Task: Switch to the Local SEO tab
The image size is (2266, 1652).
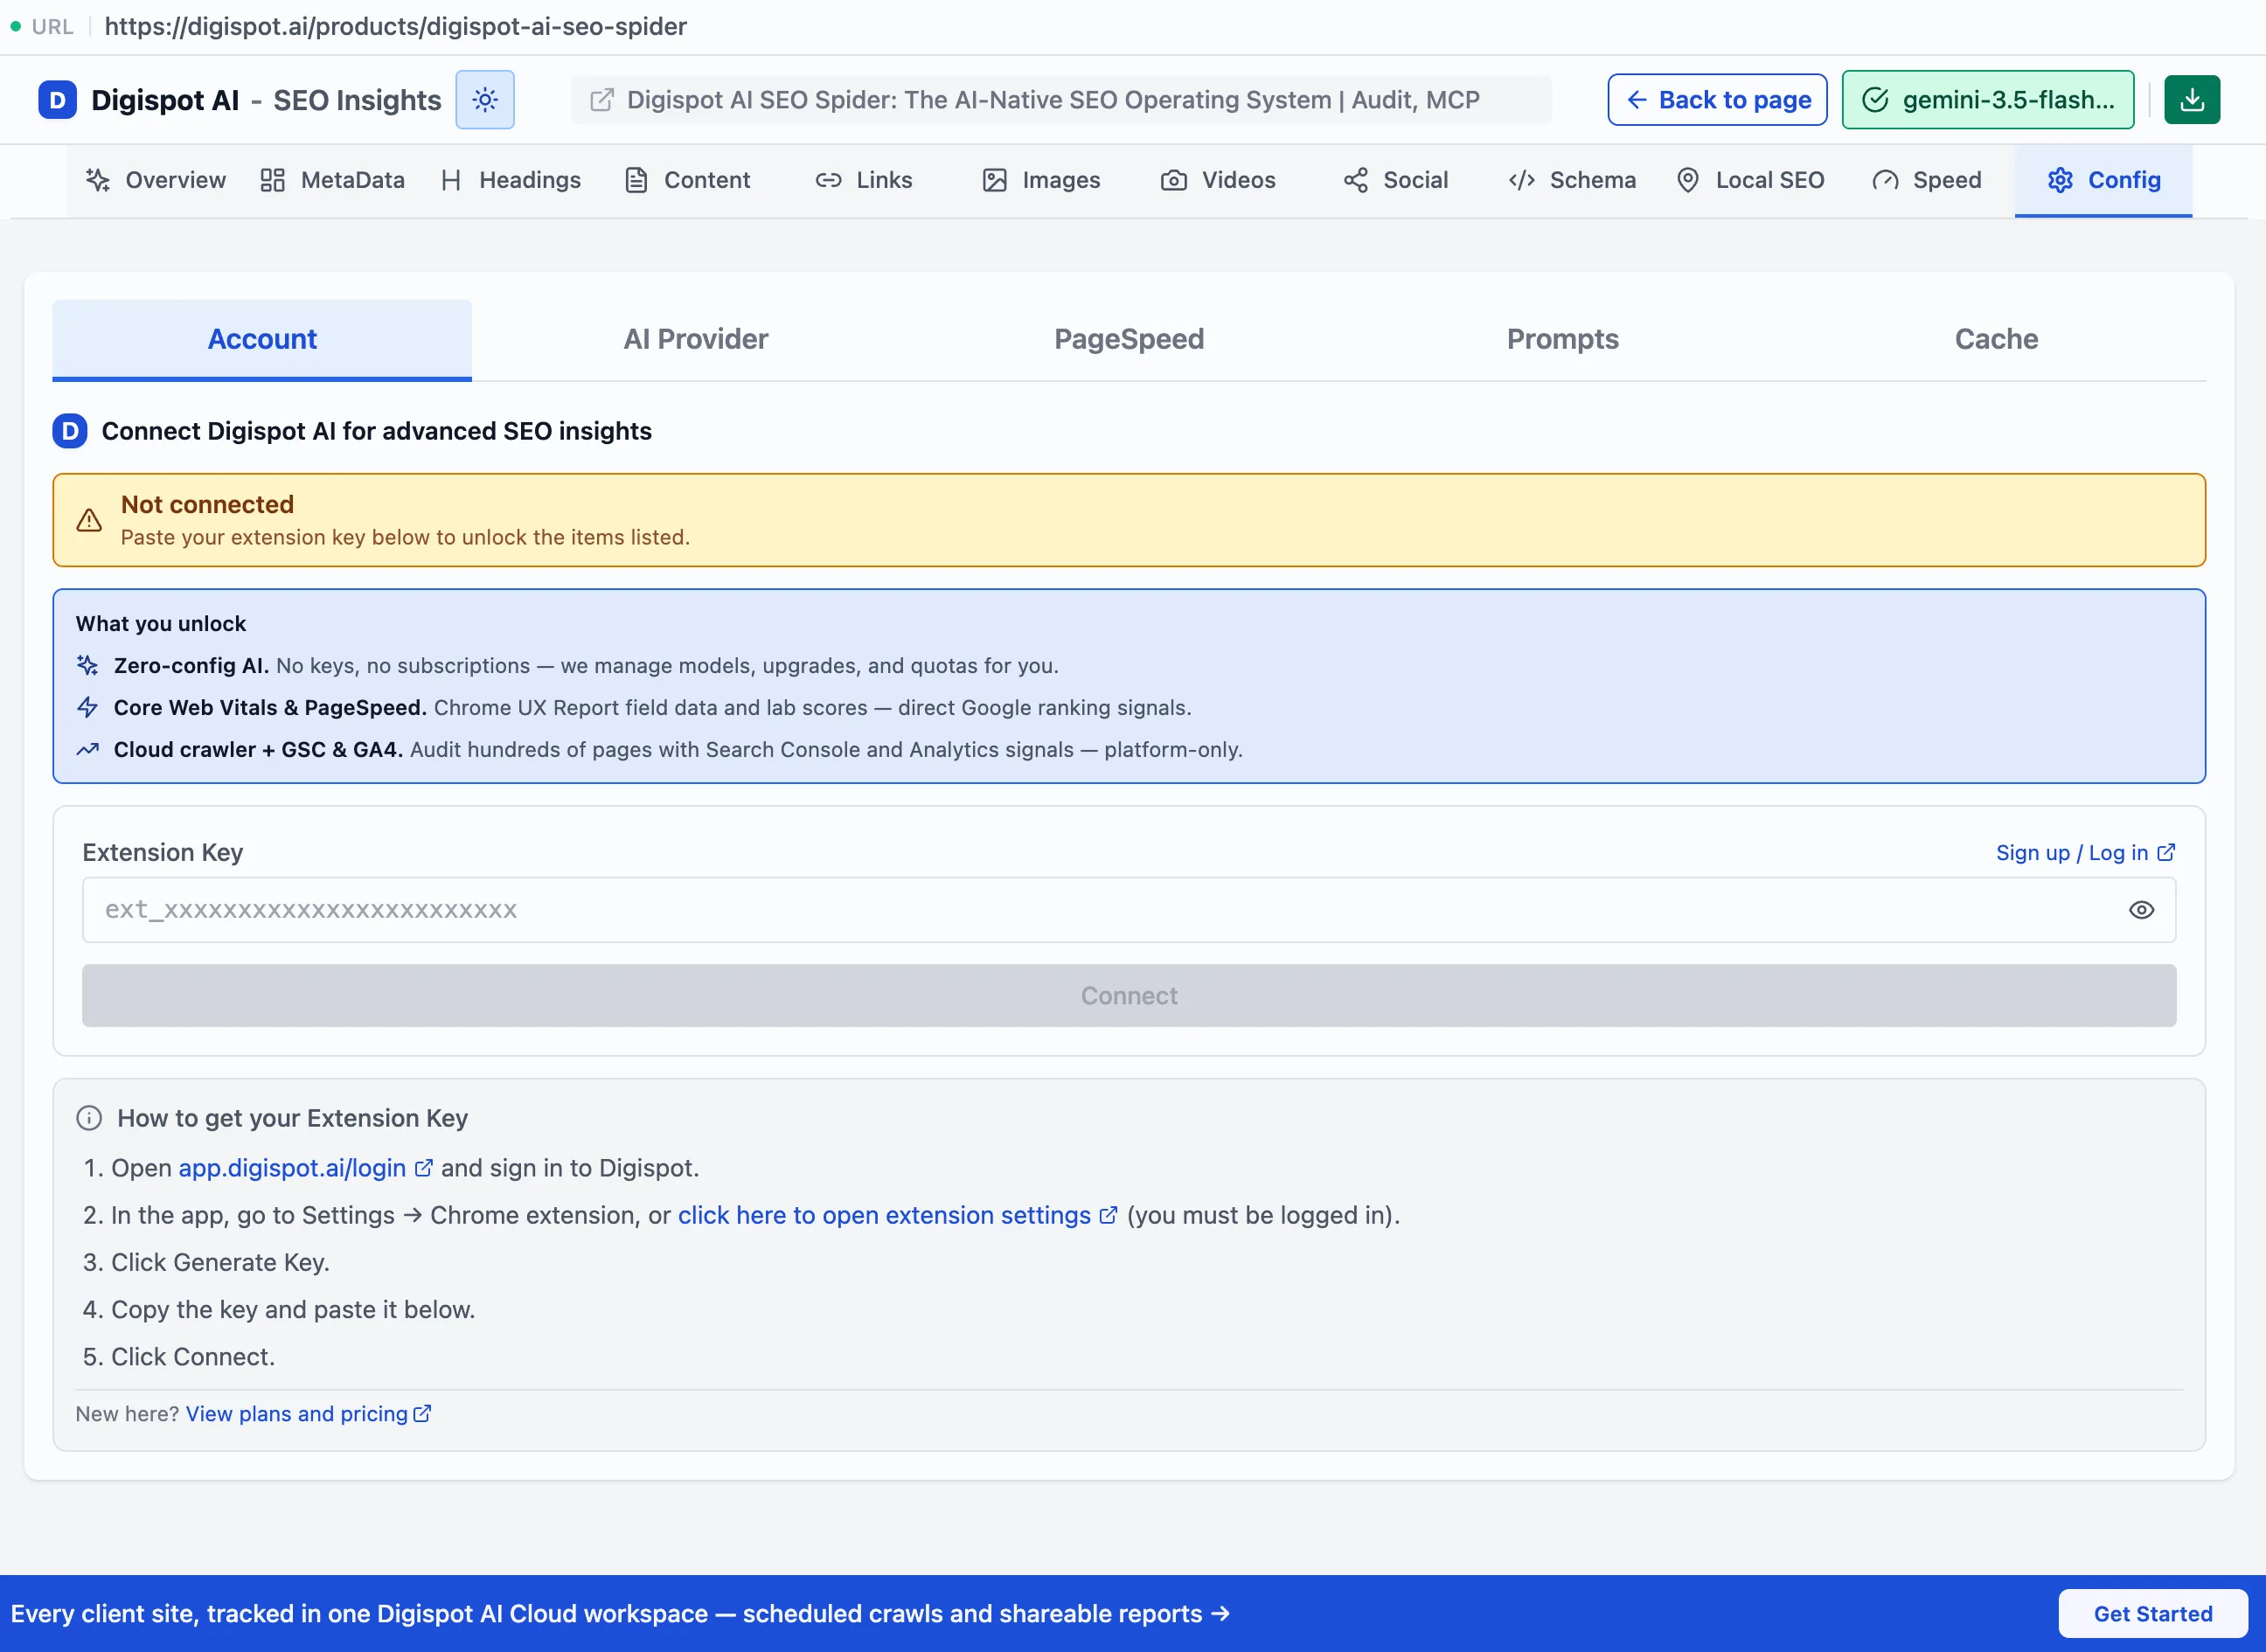Action: [1750, 180]
